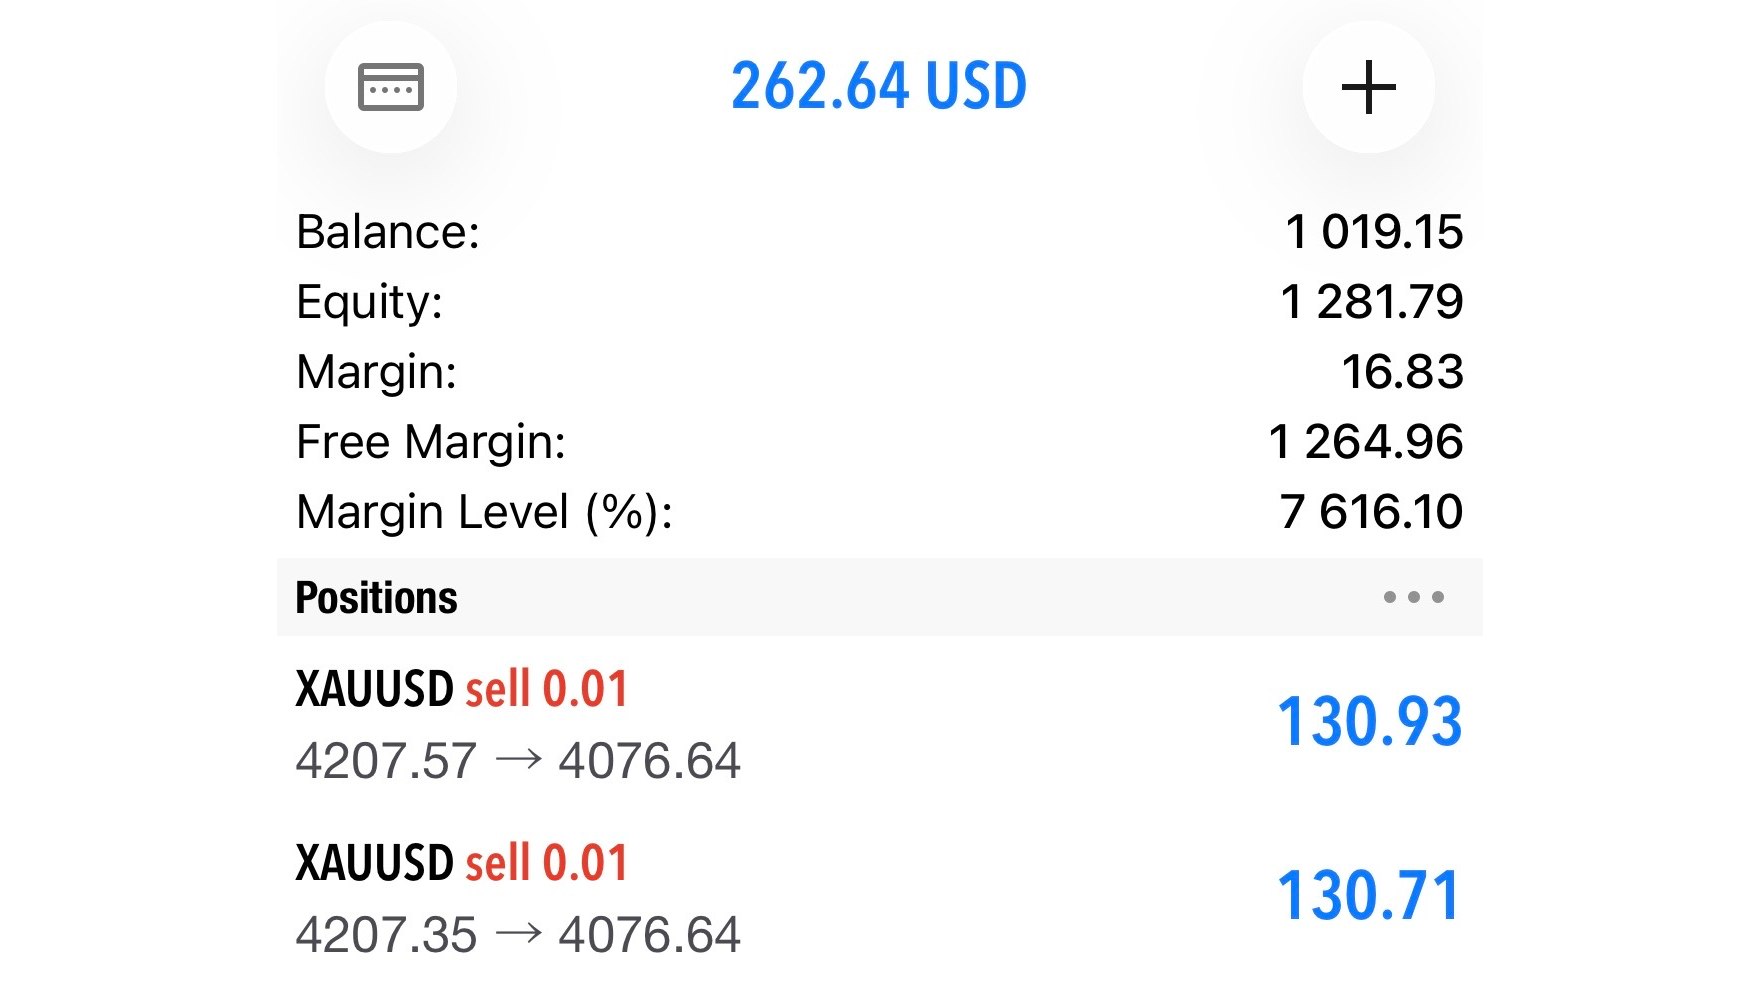Tap the free margin value 1 264.96
Viewport: 1760px width, 990px height.
click(1366, 442)
